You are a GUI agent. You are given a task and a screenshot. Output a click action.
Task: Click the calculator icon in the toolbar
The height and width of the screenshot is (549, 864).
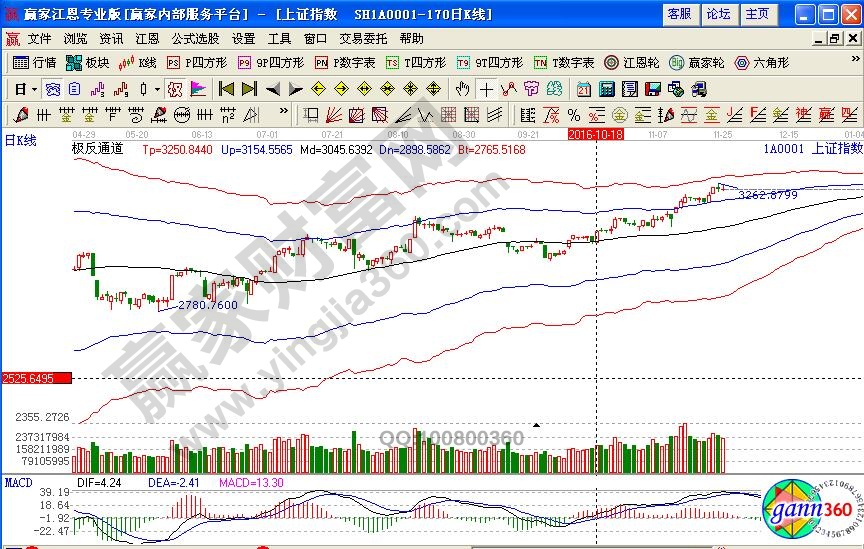606,88
